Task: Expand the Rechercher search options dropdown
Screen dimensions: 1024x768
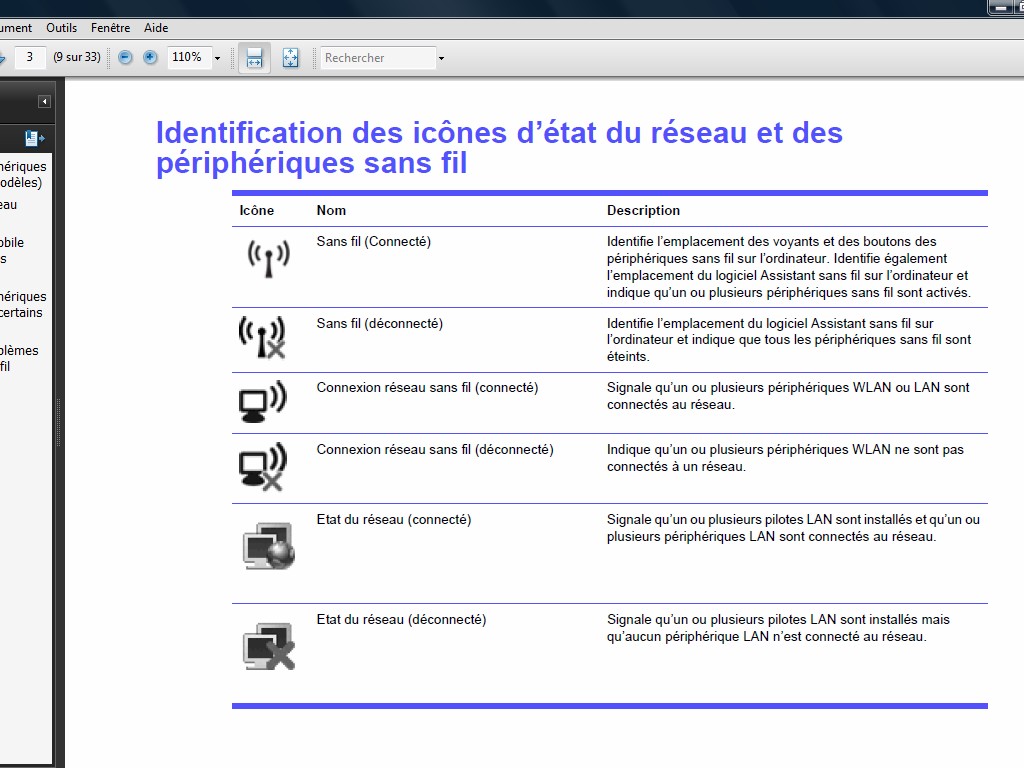Action: point(441,58)
